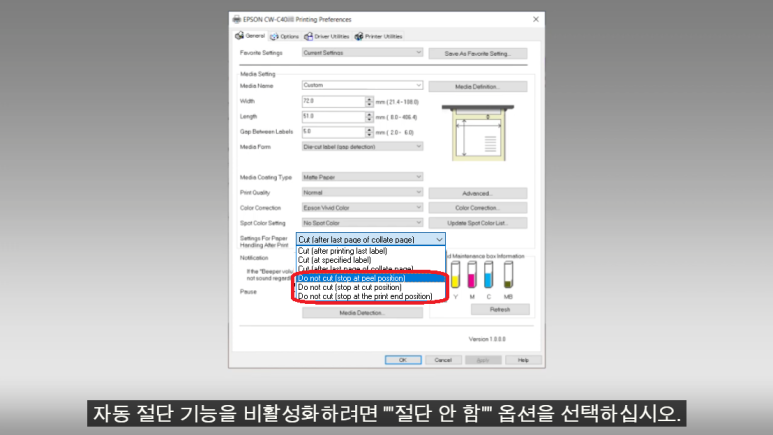Screen dimensions: 773x435
Task: Open the Driver Utilities tab
Action: click(x=327, y=36)
